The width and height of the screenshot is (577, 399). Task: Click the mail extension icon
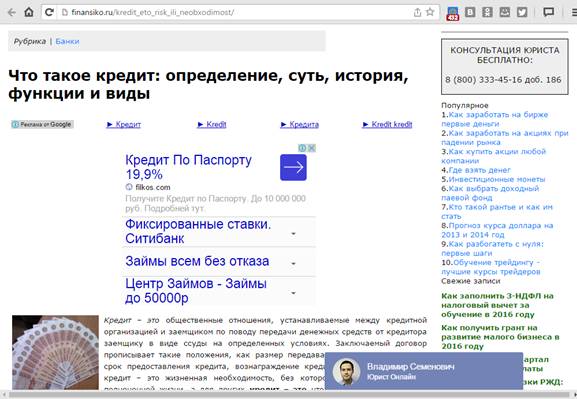(x=505, y=13)
